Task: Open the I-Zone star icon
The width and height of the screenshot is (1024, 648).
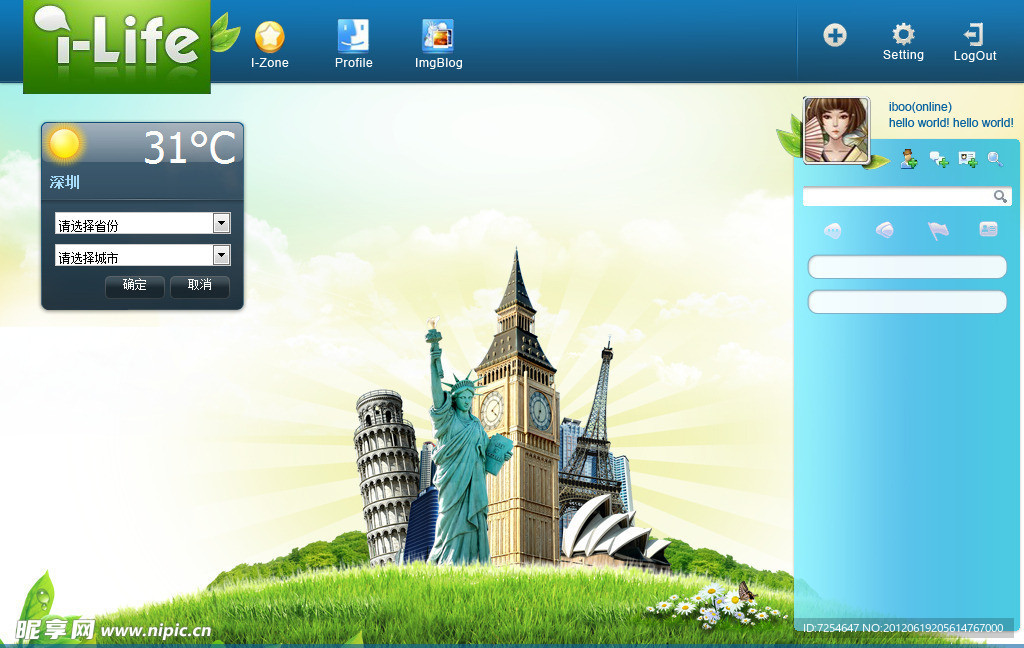Action: coord(270,37)
